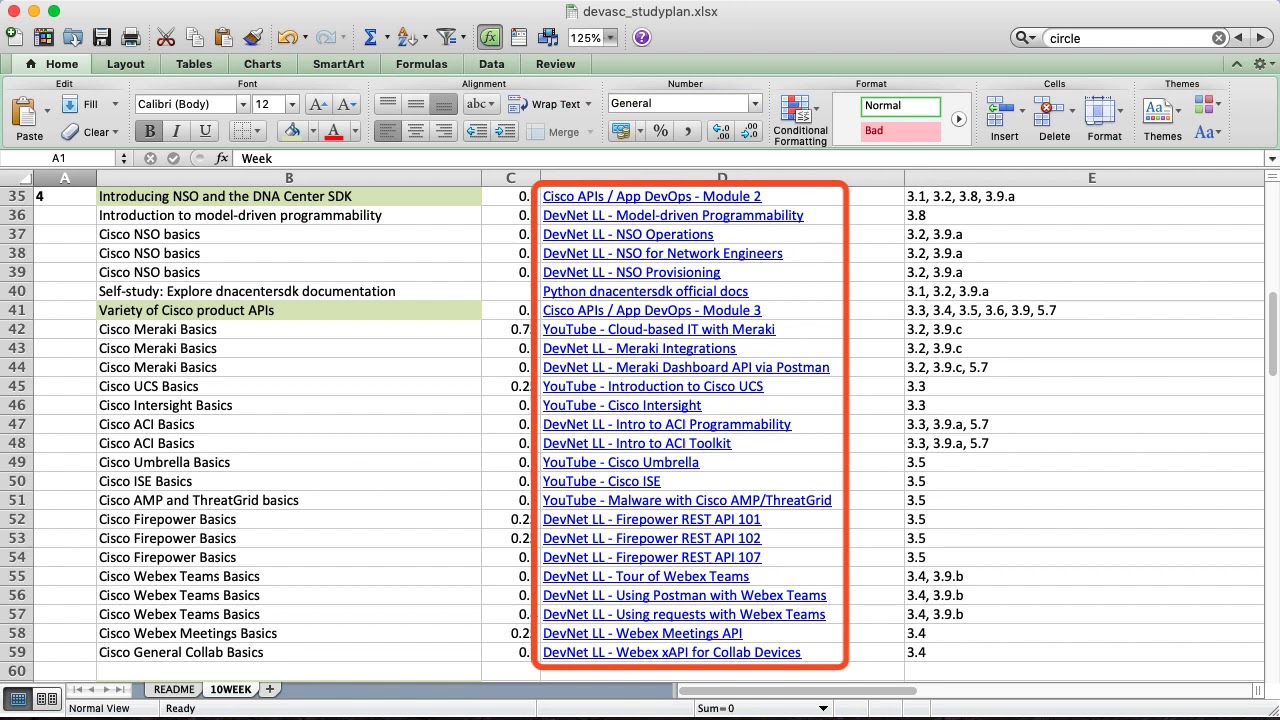Select the Format Painter brush

[x=253, y=37]
